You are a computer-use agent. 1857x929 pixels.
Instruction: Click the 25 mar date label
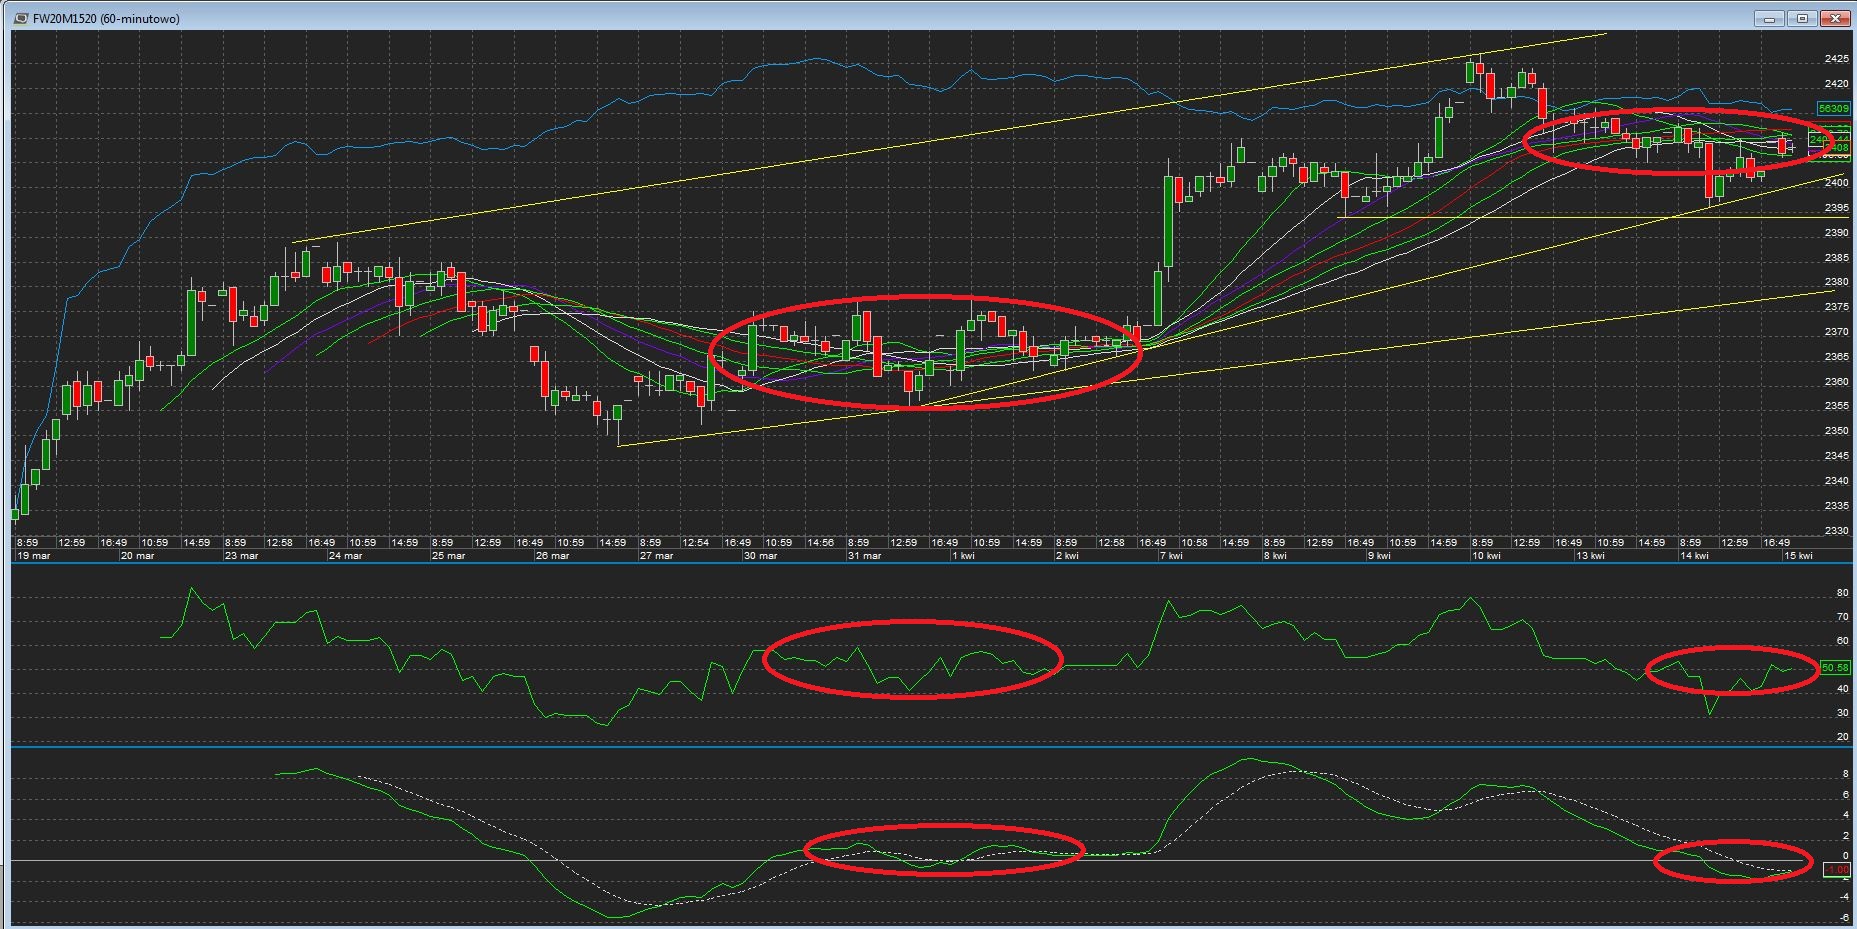pyautogui.click(x=448, y=556)
